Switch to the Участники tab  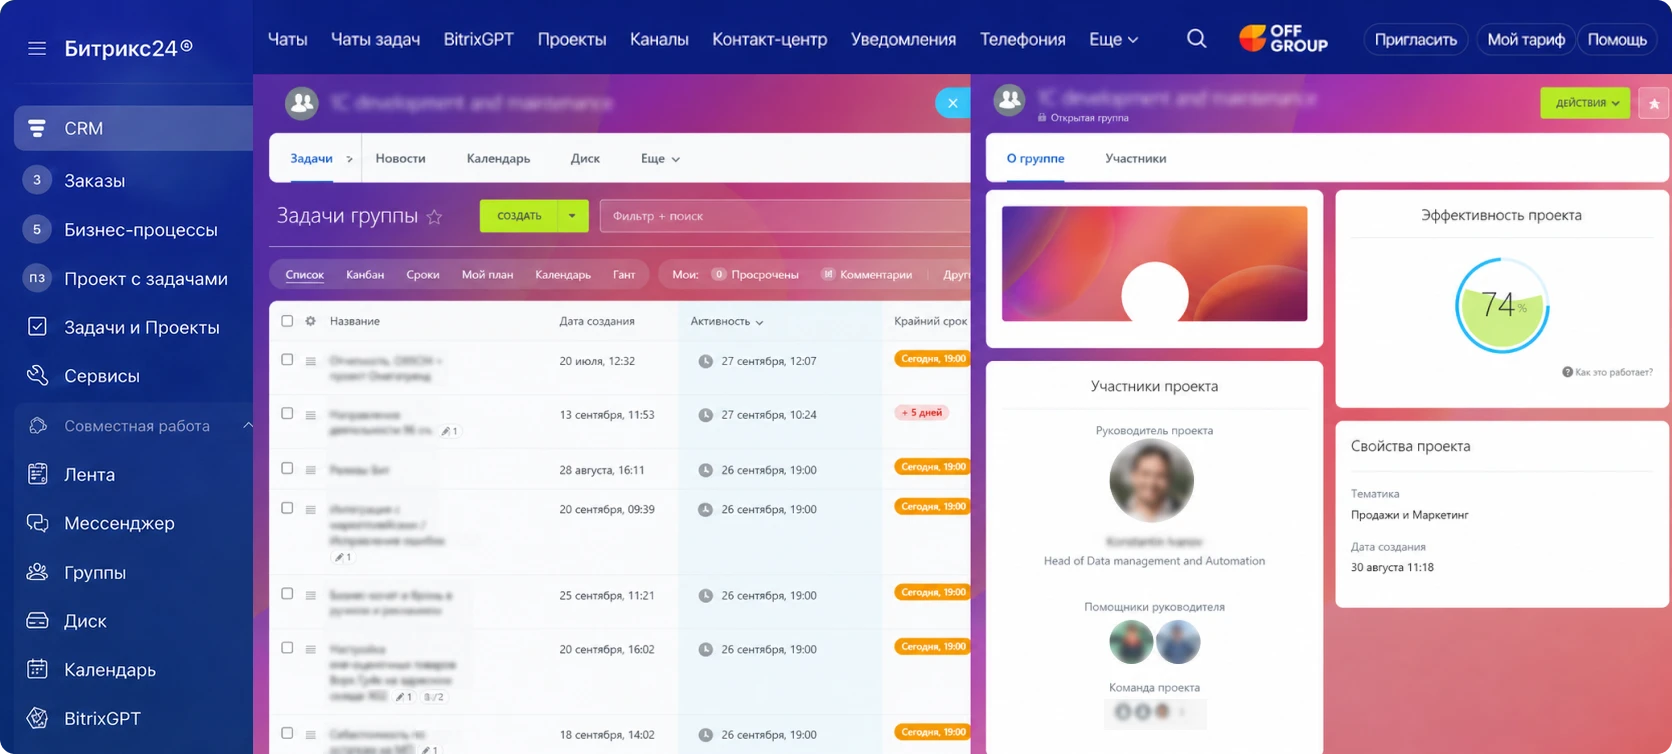coord(1135,159)
